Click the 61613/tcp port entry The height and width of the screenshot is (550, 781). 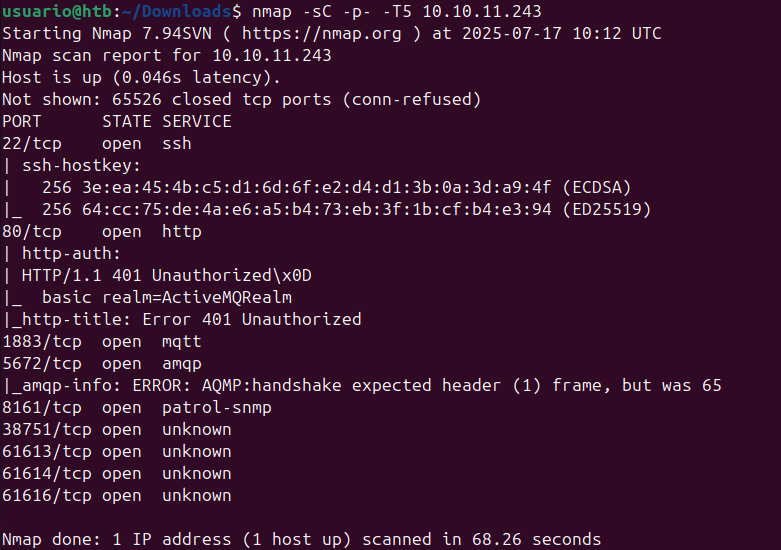42,451
